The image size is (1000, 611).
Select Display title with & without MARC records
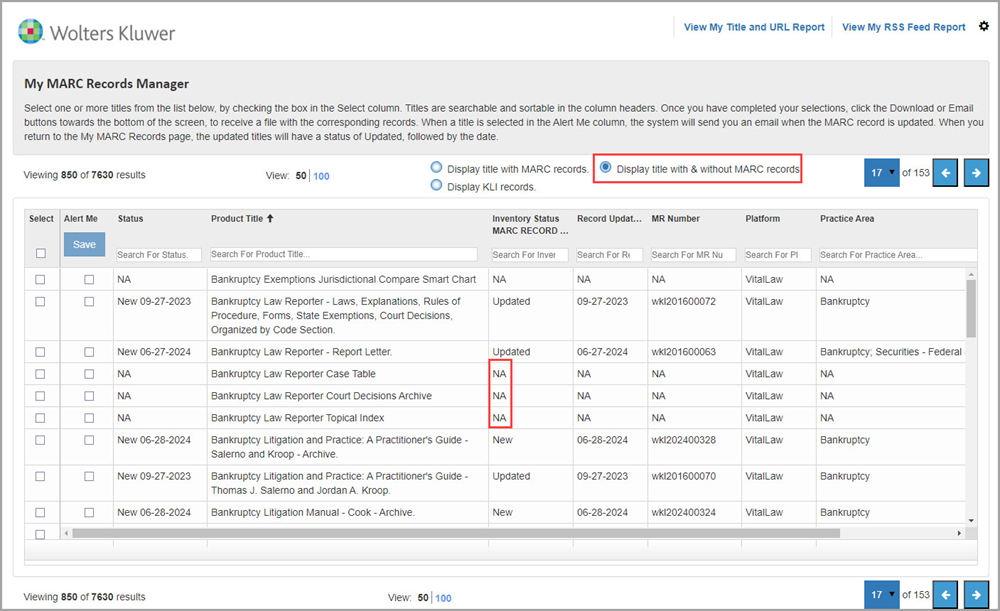[x=605, y=168]
